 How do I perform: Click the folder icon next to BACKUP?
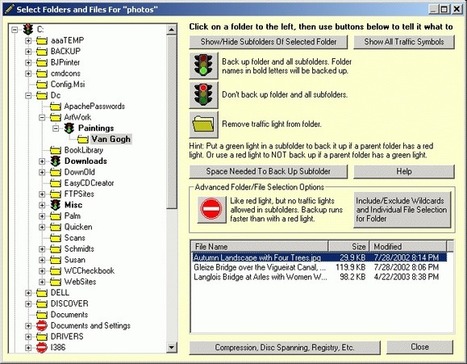point(42,52)
